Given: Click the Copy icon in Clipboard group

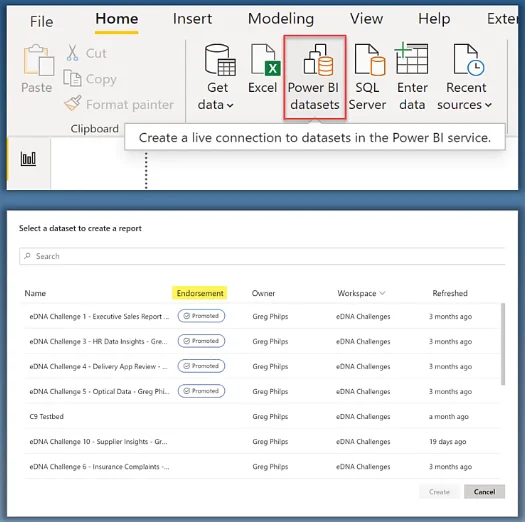Looking at the screenshot, I should (72, 78).
